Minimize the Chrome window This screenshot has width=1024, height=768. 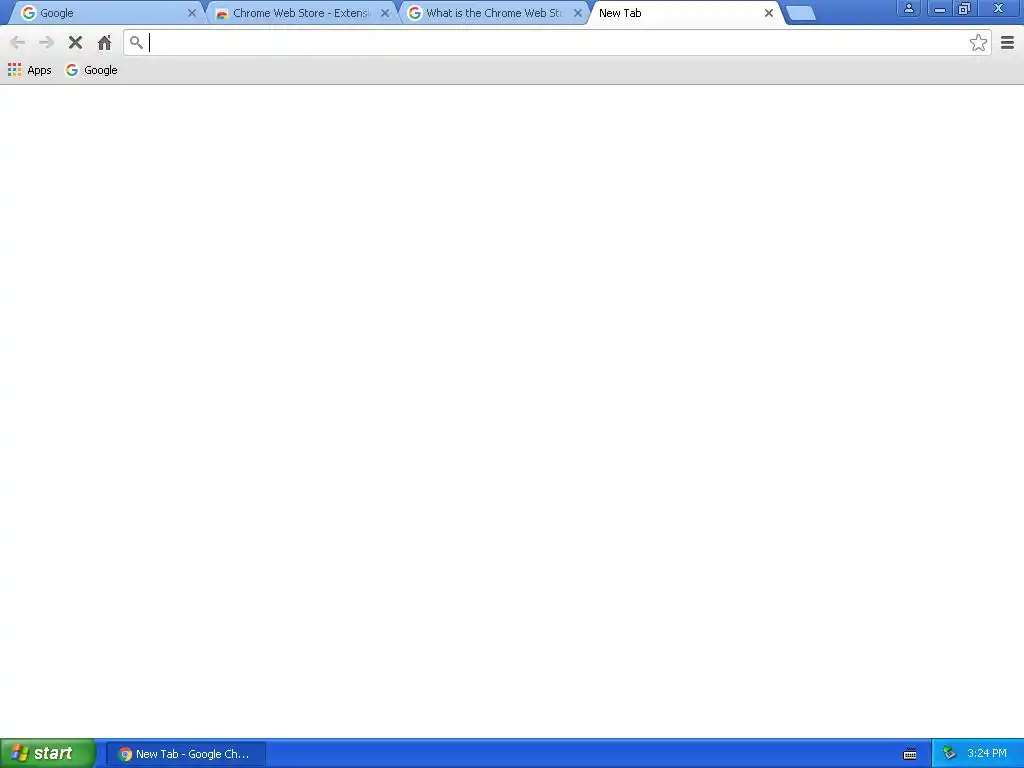click(940, 8)
